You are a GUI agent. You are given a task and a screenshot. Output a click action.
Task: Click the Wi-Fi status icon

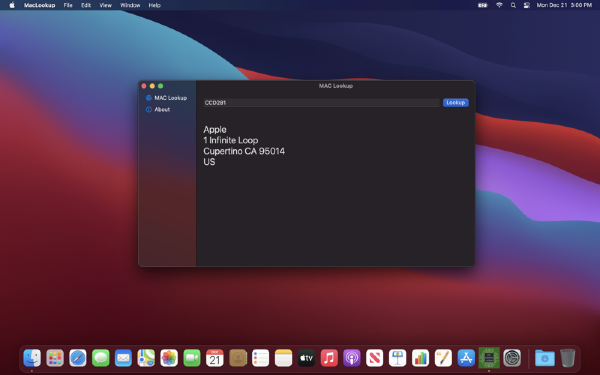pos(499,5)
